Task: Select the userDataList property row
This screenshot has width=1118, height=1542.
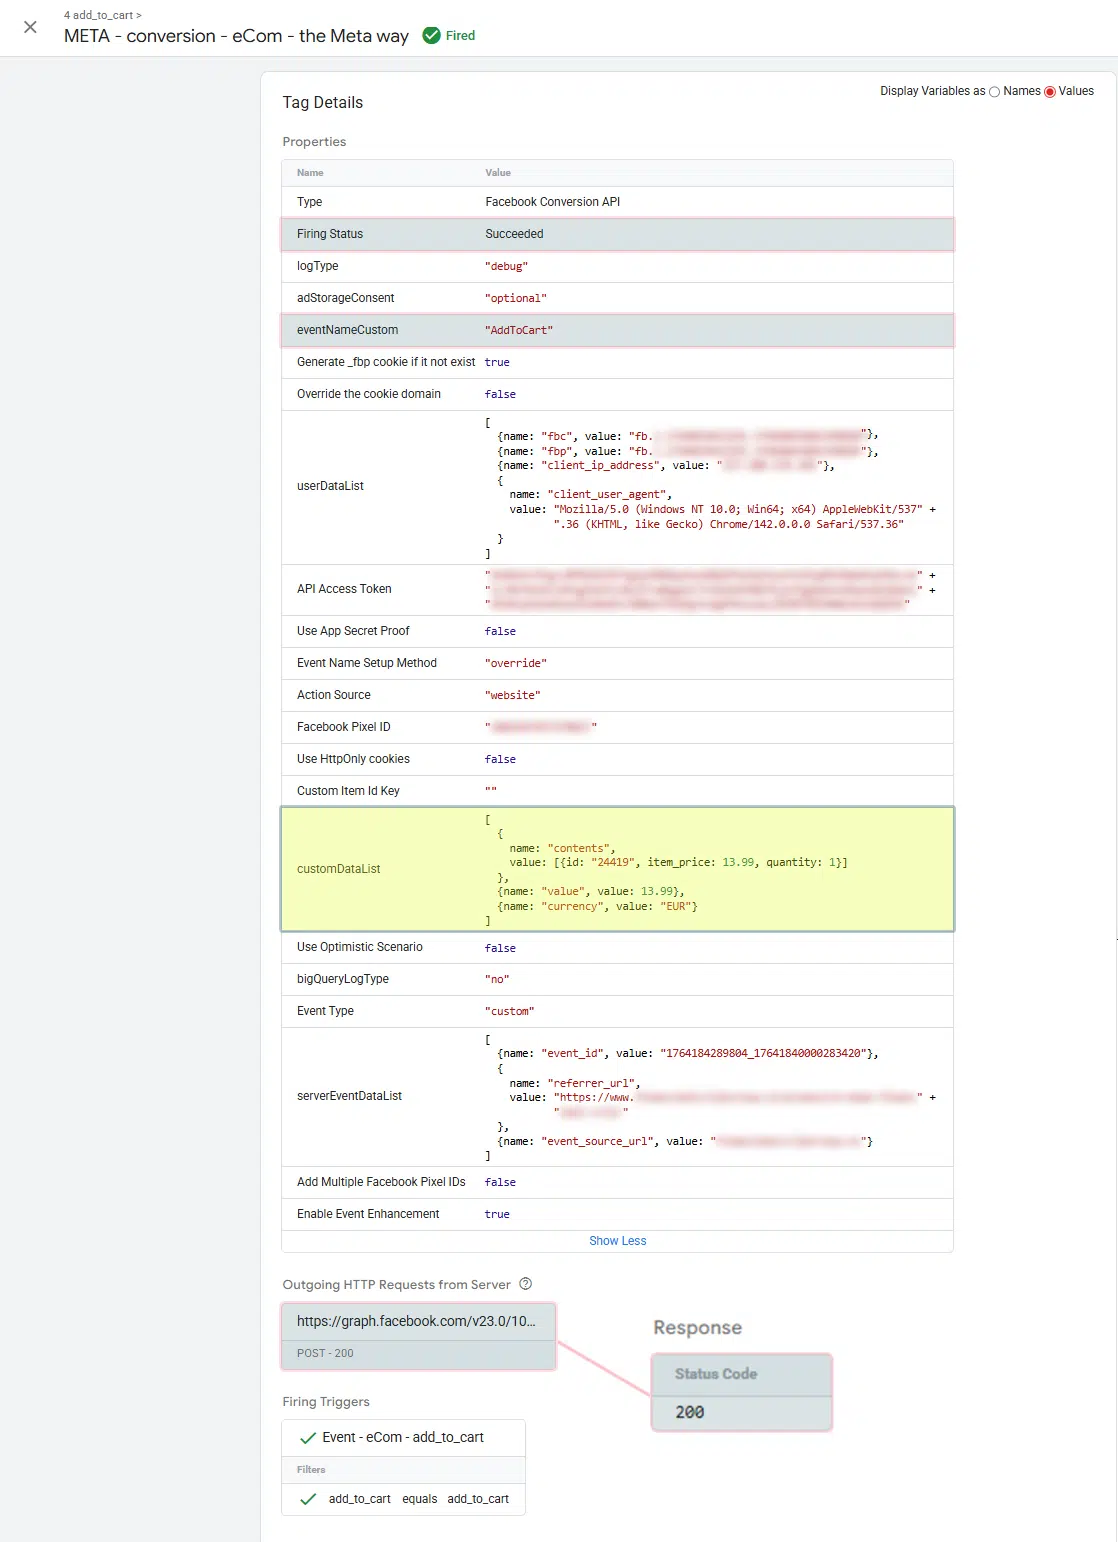Action: pos(617,486)
